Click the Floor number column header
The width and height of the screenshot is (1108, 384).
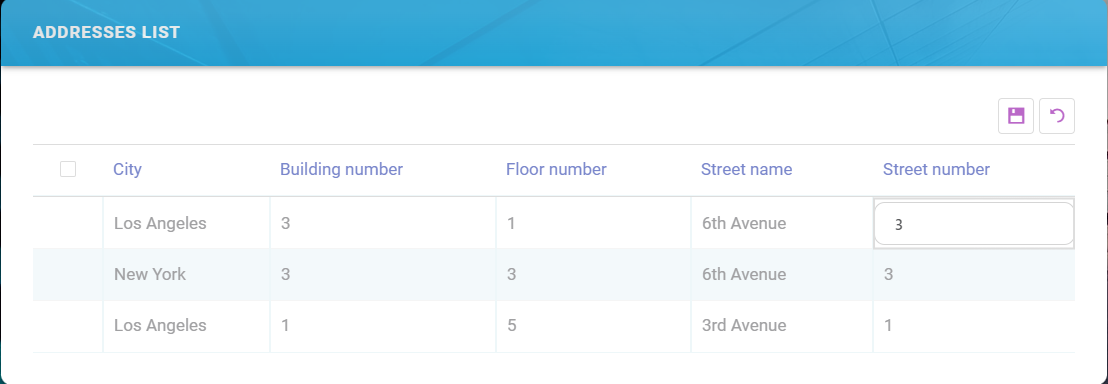[x=556, y=170]
